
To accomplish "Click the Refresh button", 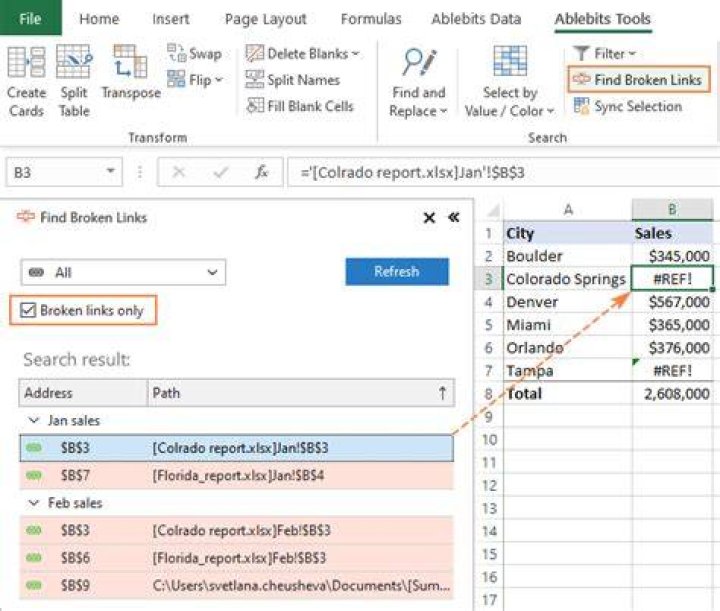I will click(397, 271).
